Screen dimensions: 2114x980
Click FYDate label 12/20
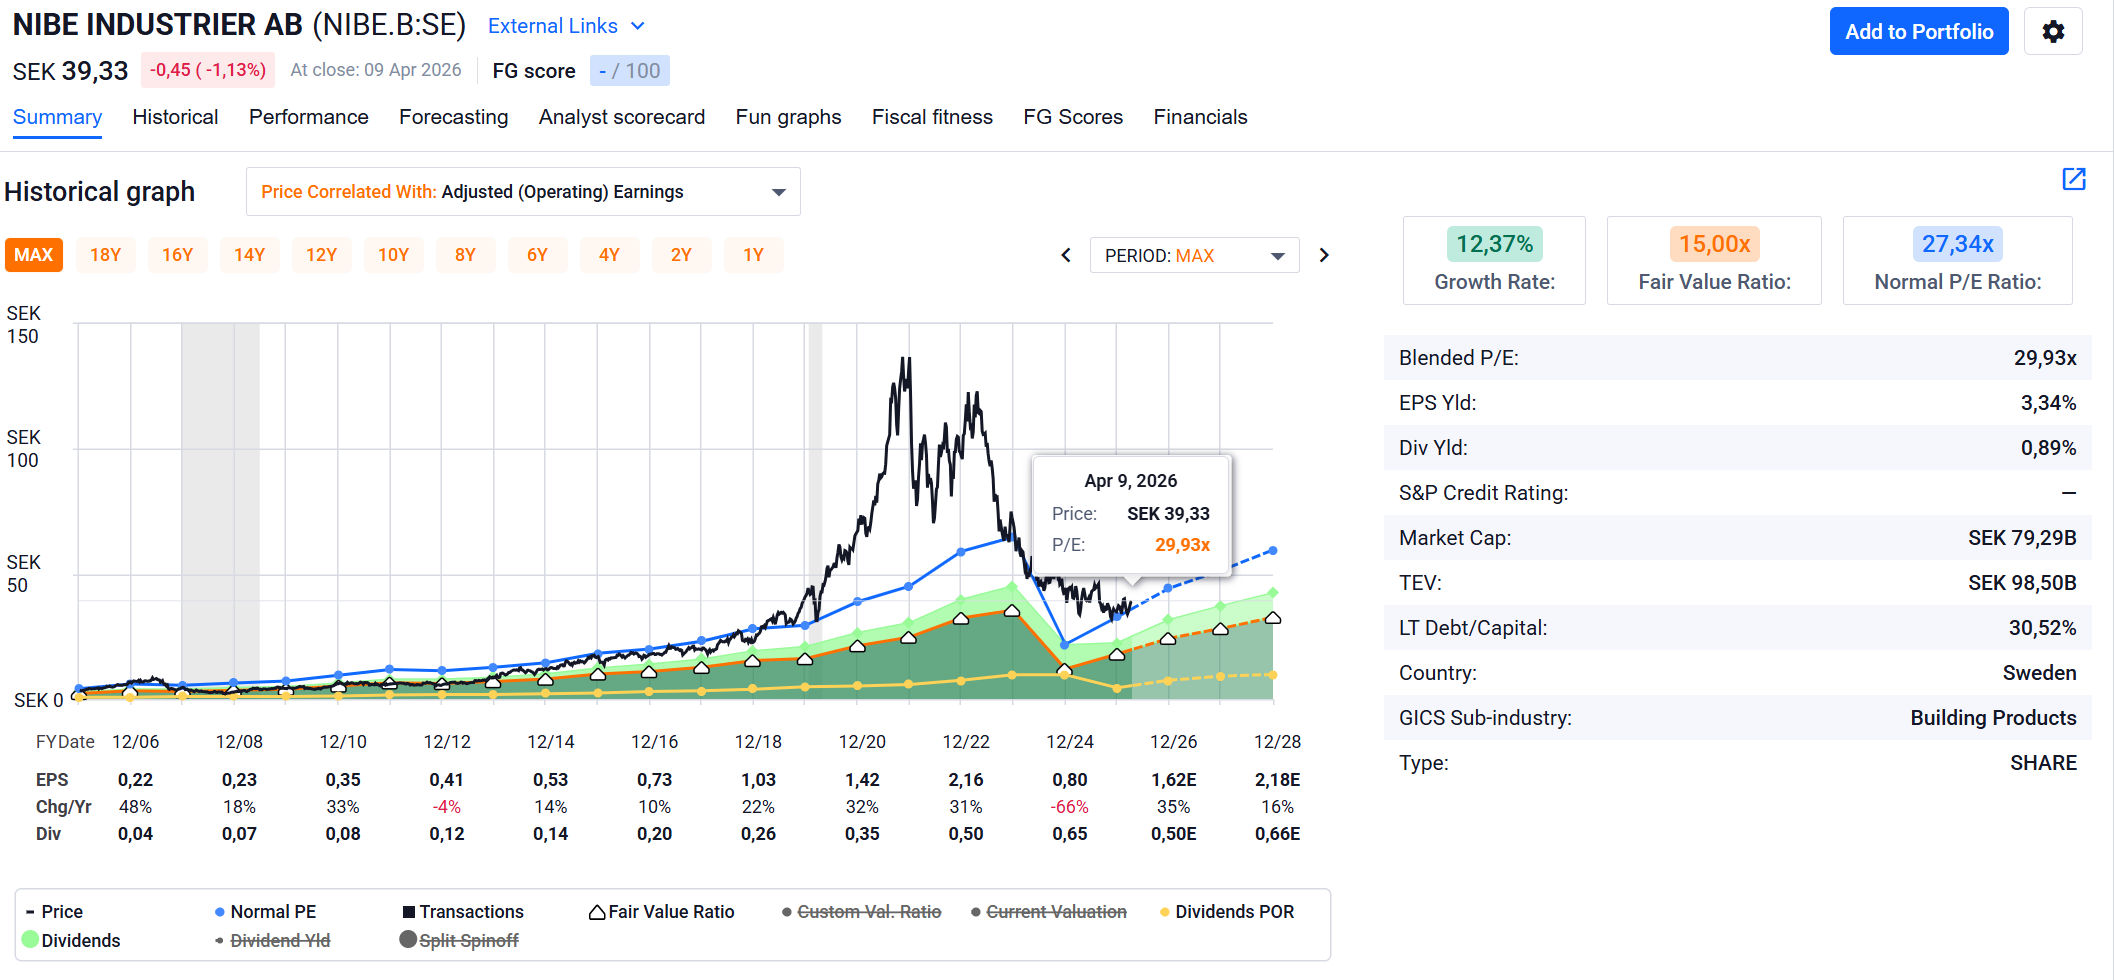coord(862,742)
